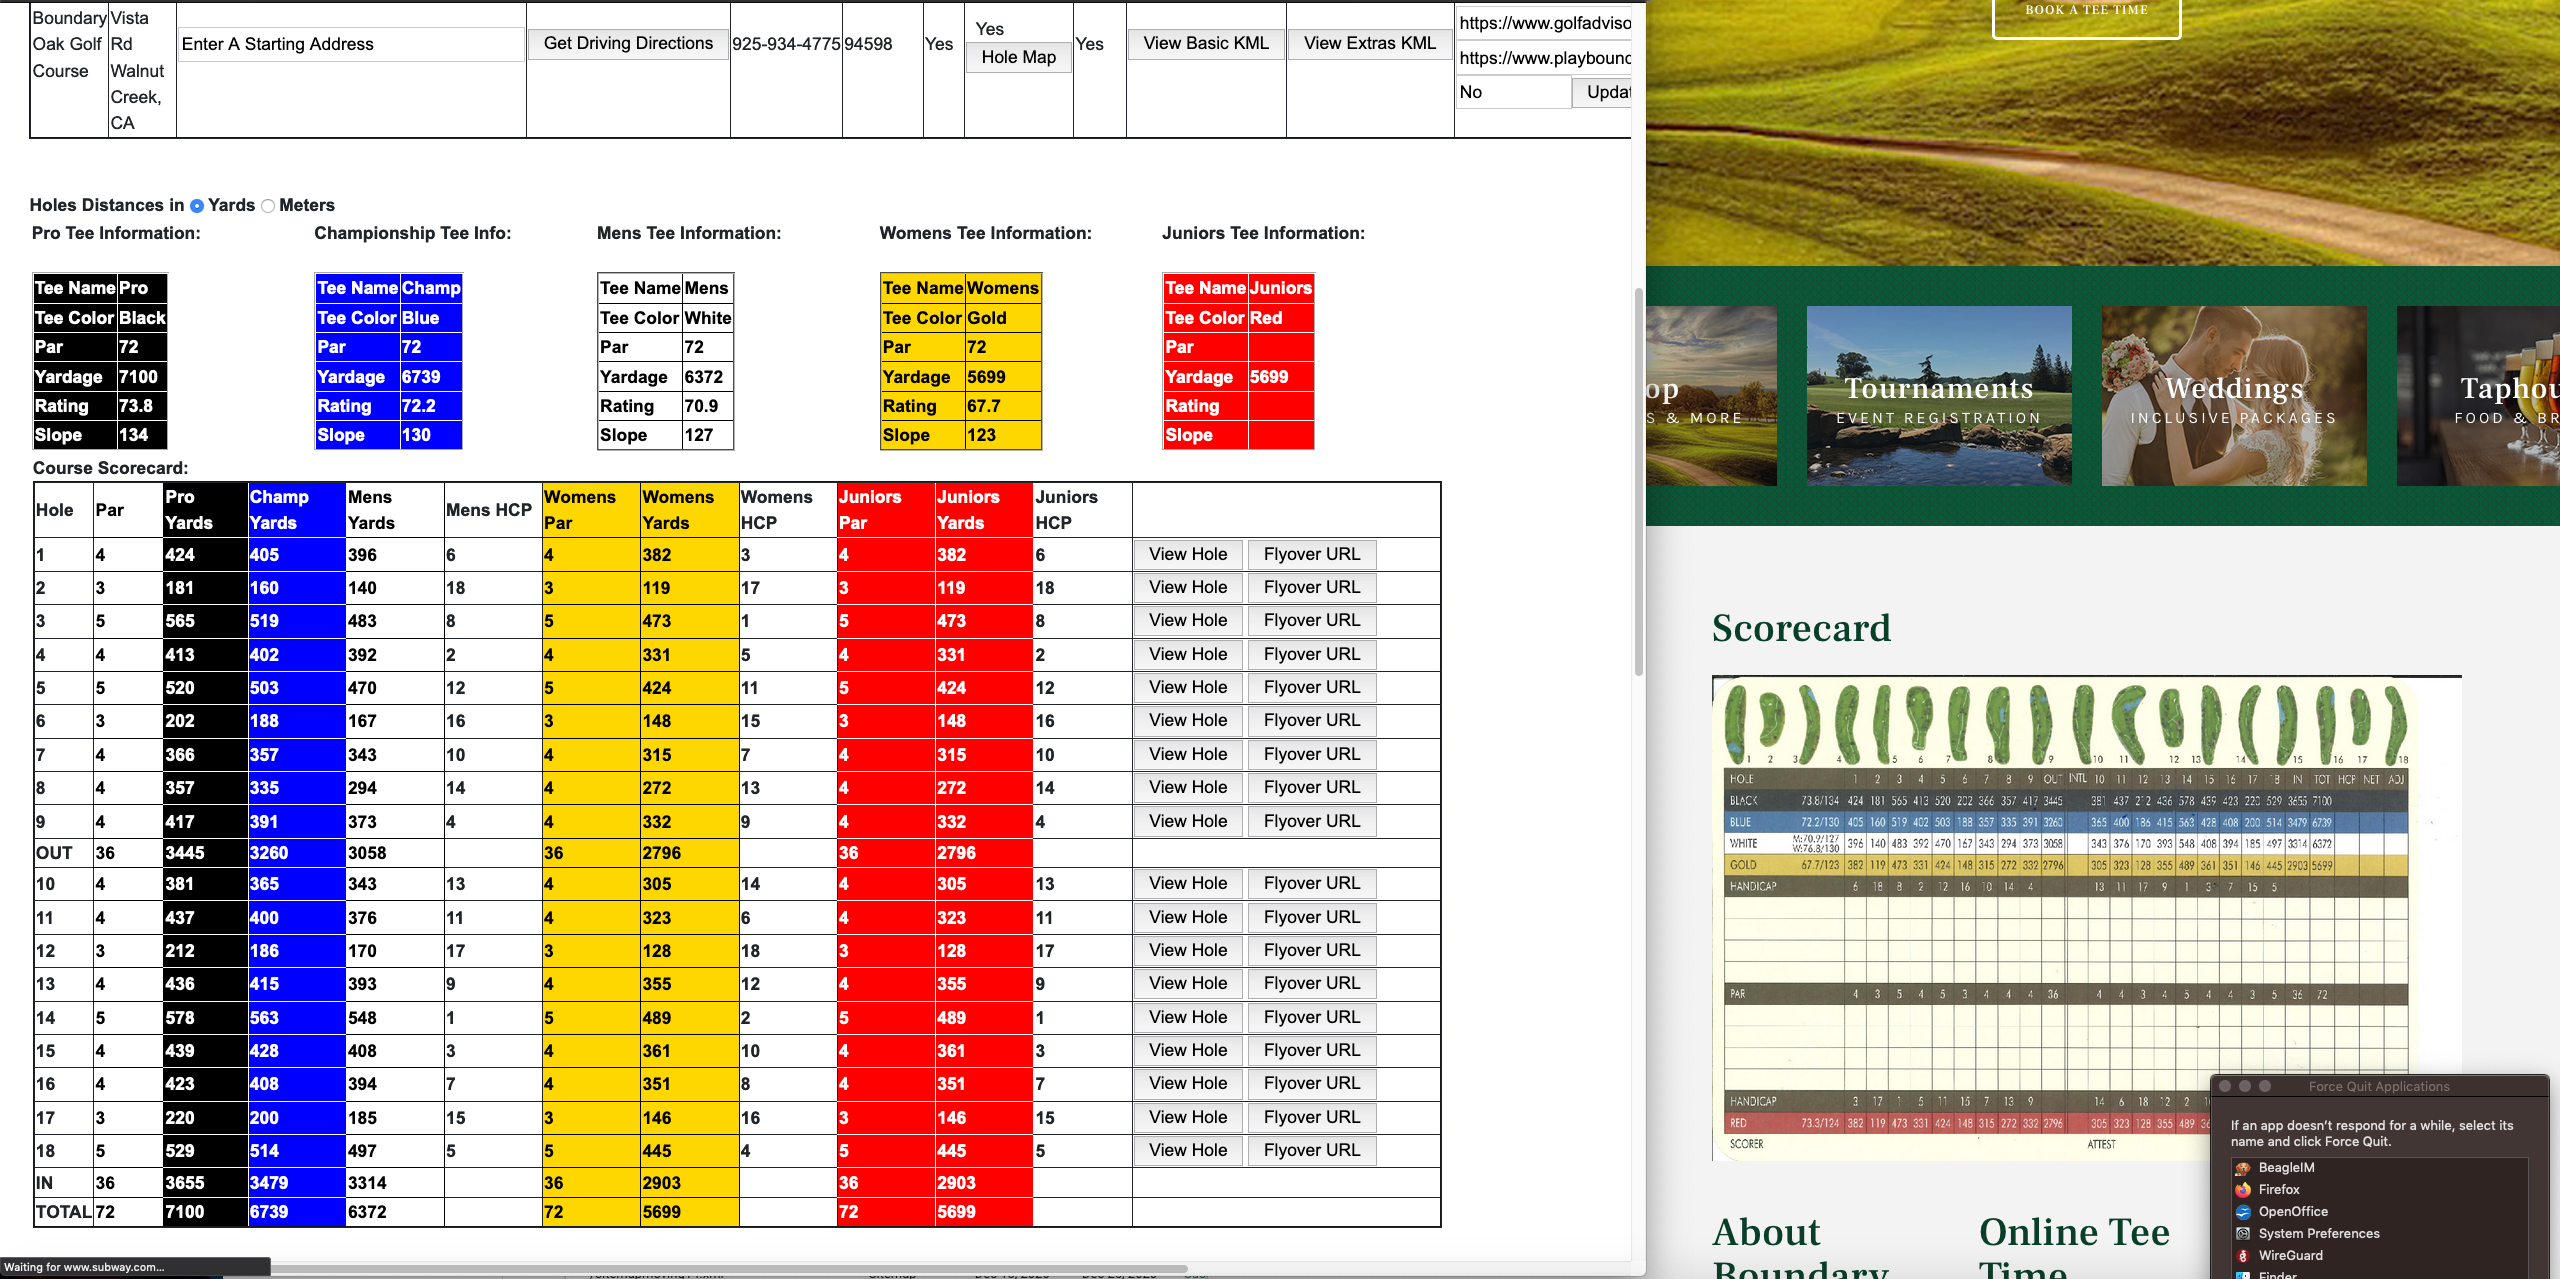Click the golfadvisor URL text field
This screenshot has height=1279, width=2560.
click(1544, 23)
